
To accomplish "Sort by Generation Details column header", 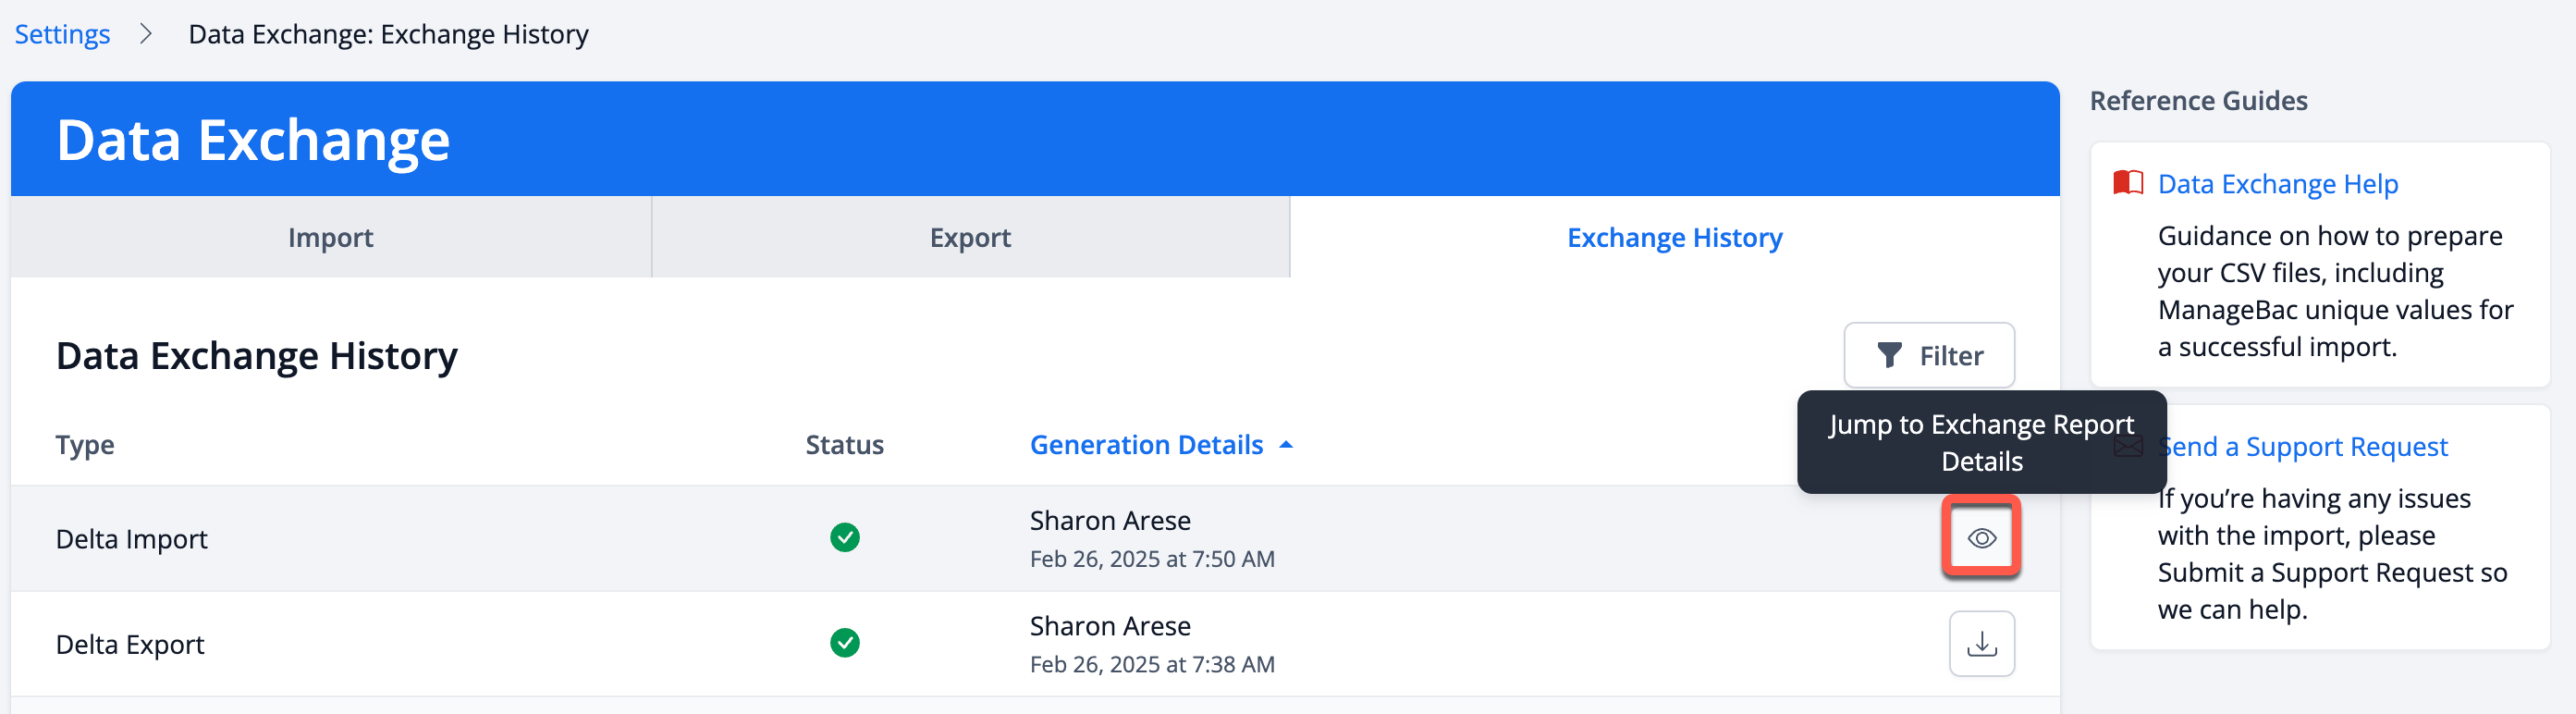I will [1146, 445].
